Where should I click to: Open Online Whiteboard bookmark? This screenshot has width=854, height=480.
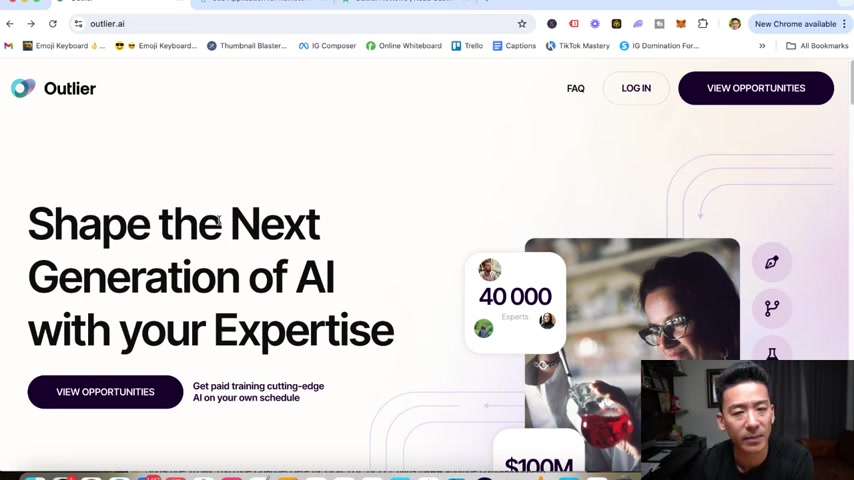tap(404, 46)
